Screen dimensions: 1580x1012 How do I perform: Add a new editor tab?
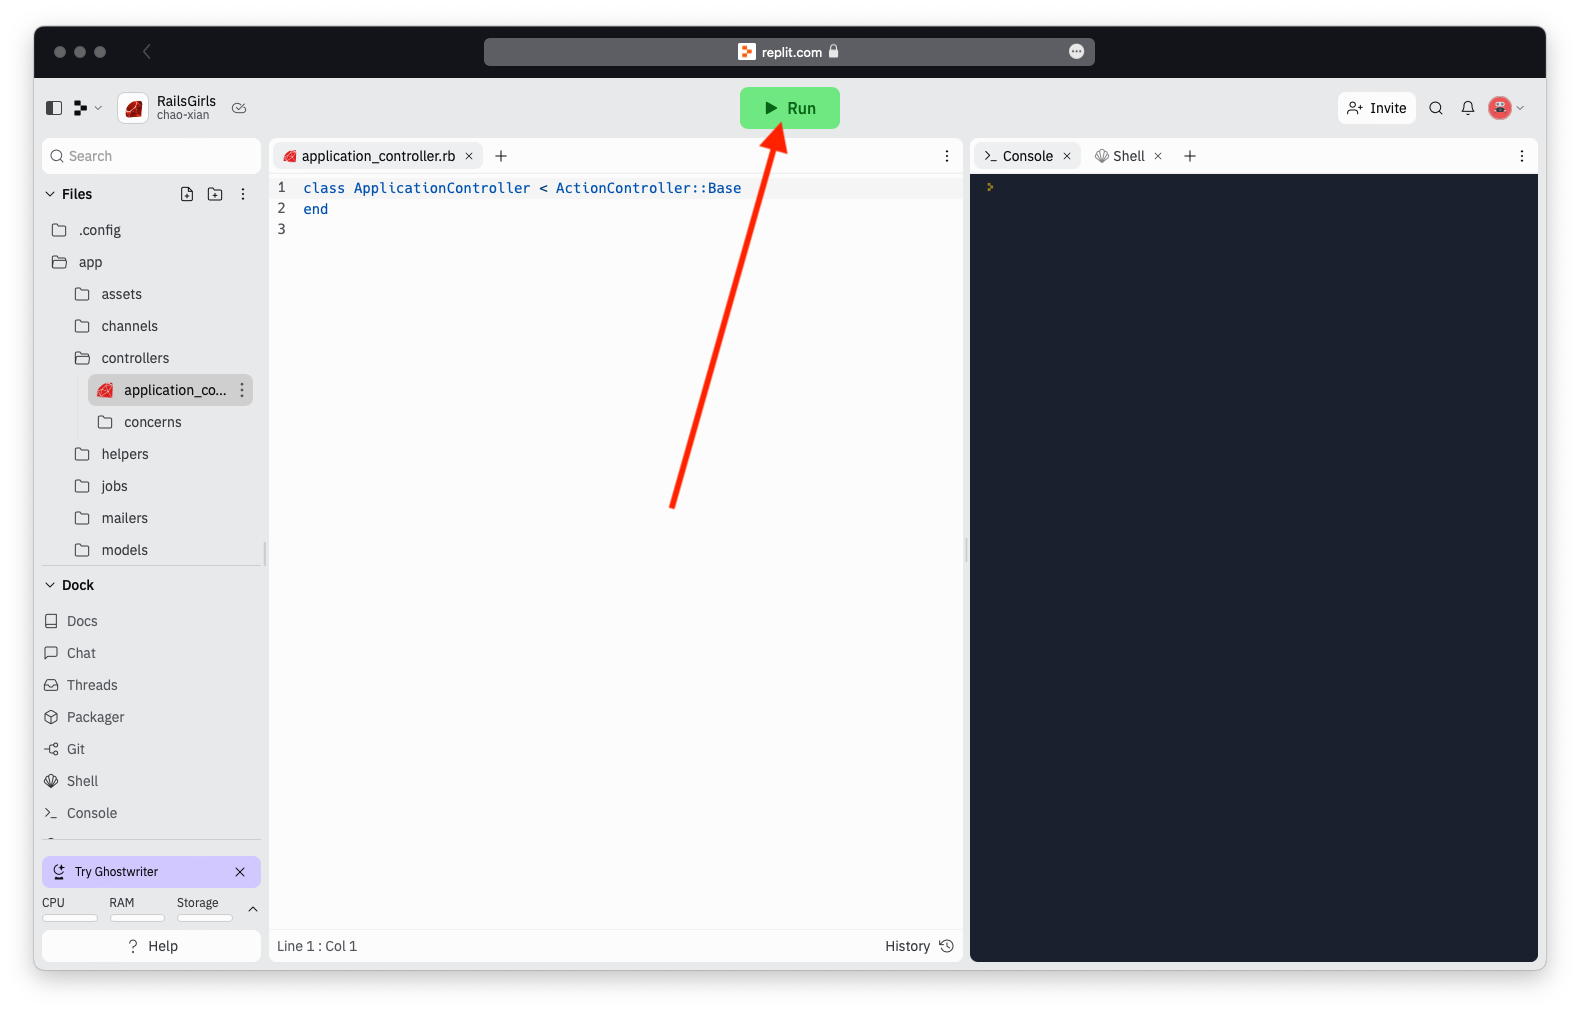[501, 156]
